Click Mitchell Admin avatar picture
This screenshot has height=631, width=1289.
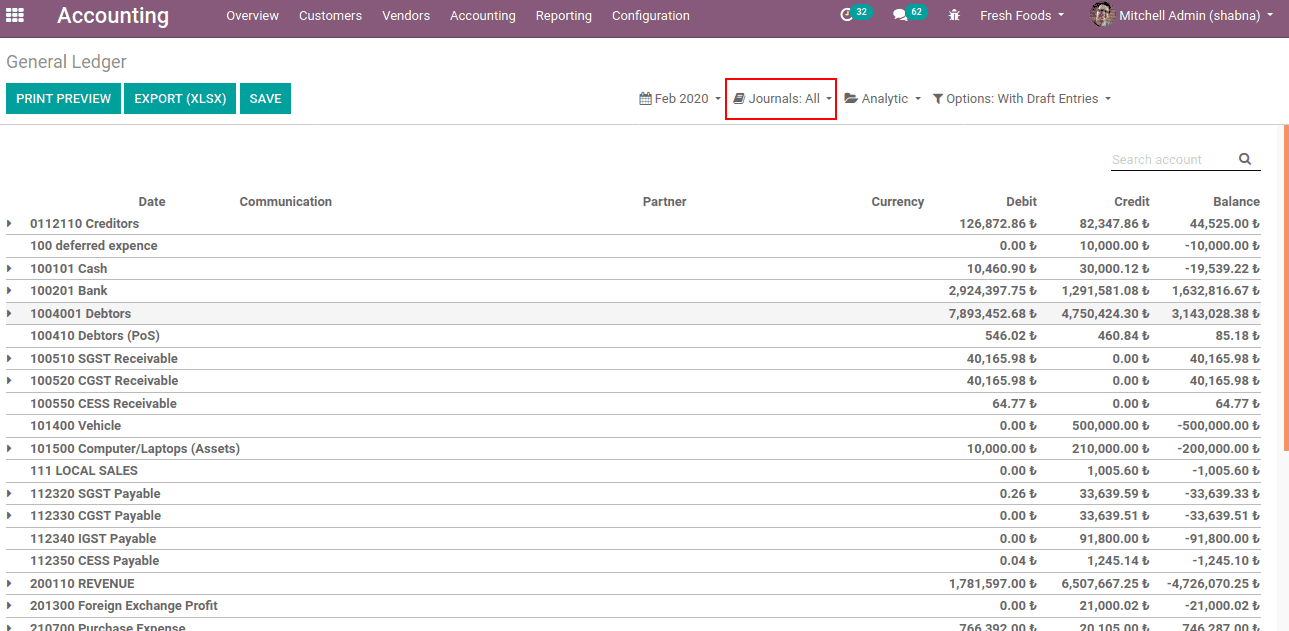[x=1102, y=15]
